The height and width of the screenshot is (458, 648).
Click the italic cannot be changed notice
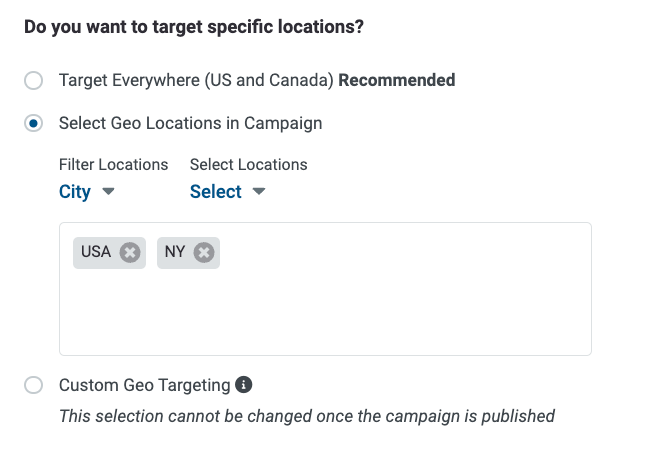click(x=307, y=416)
